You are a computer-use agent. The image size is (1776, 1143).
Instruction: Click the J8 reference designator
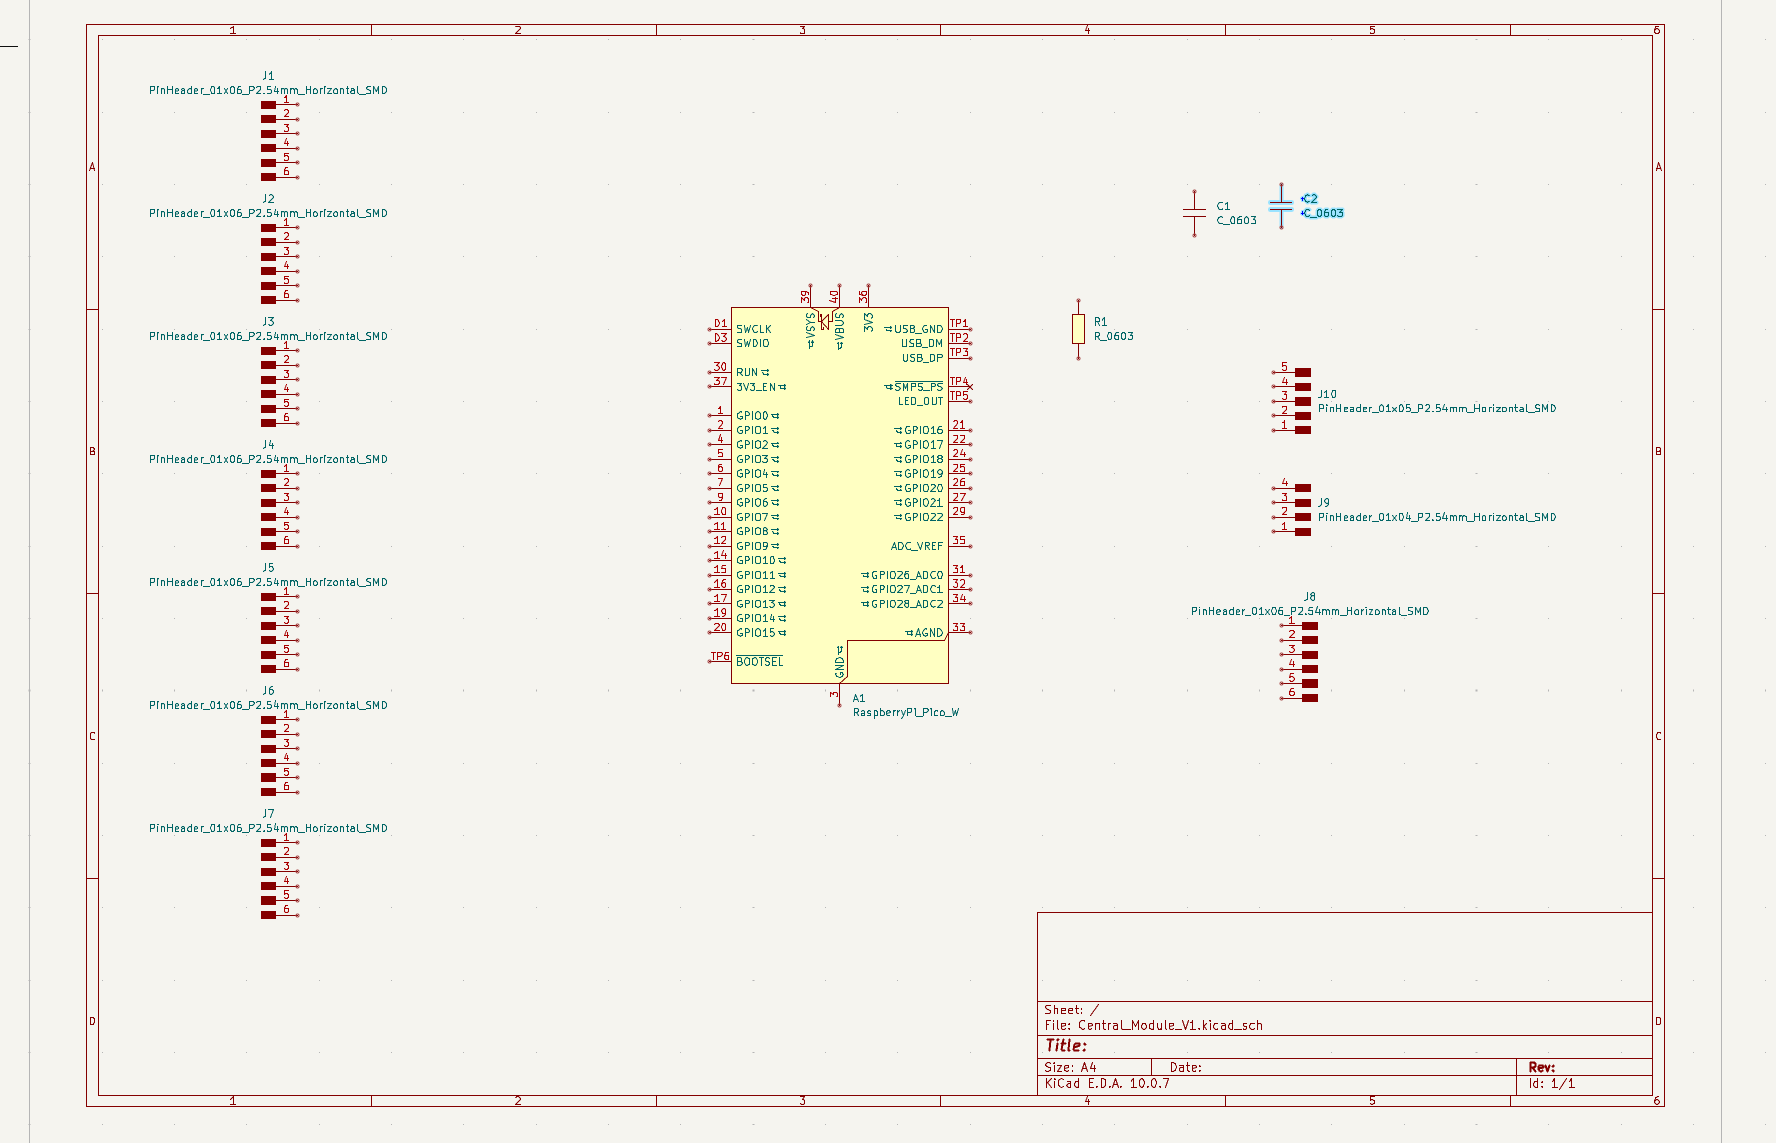tap(1310, 597)
